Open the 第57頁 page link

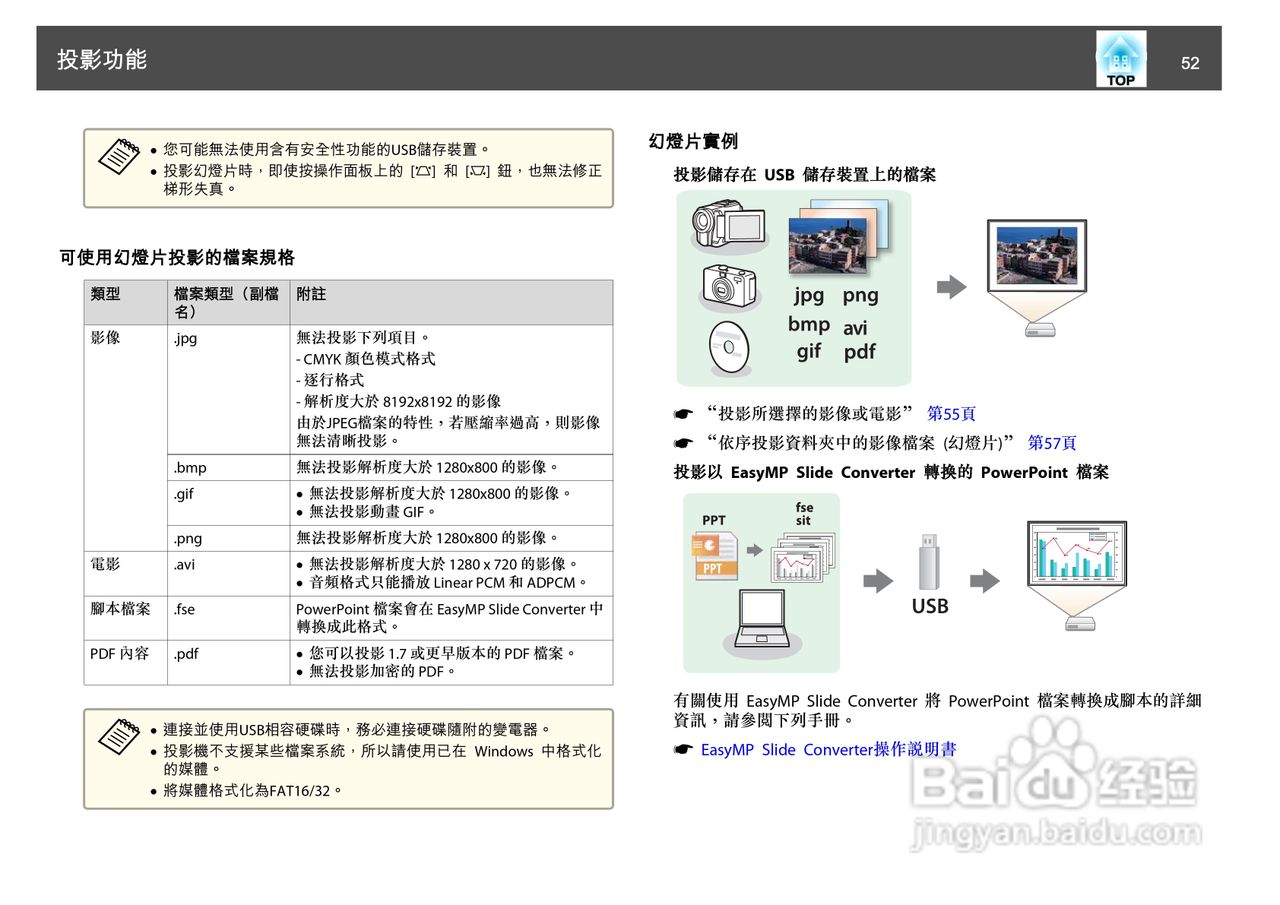[1052, 442]
